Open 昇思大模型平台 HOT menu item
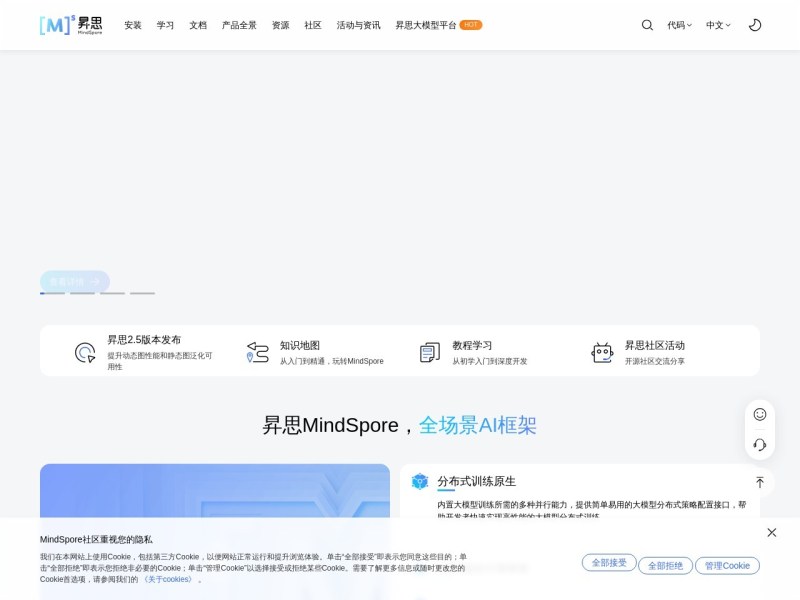The width and height of the screenshot is (800, 600). [x=439, y=25]
